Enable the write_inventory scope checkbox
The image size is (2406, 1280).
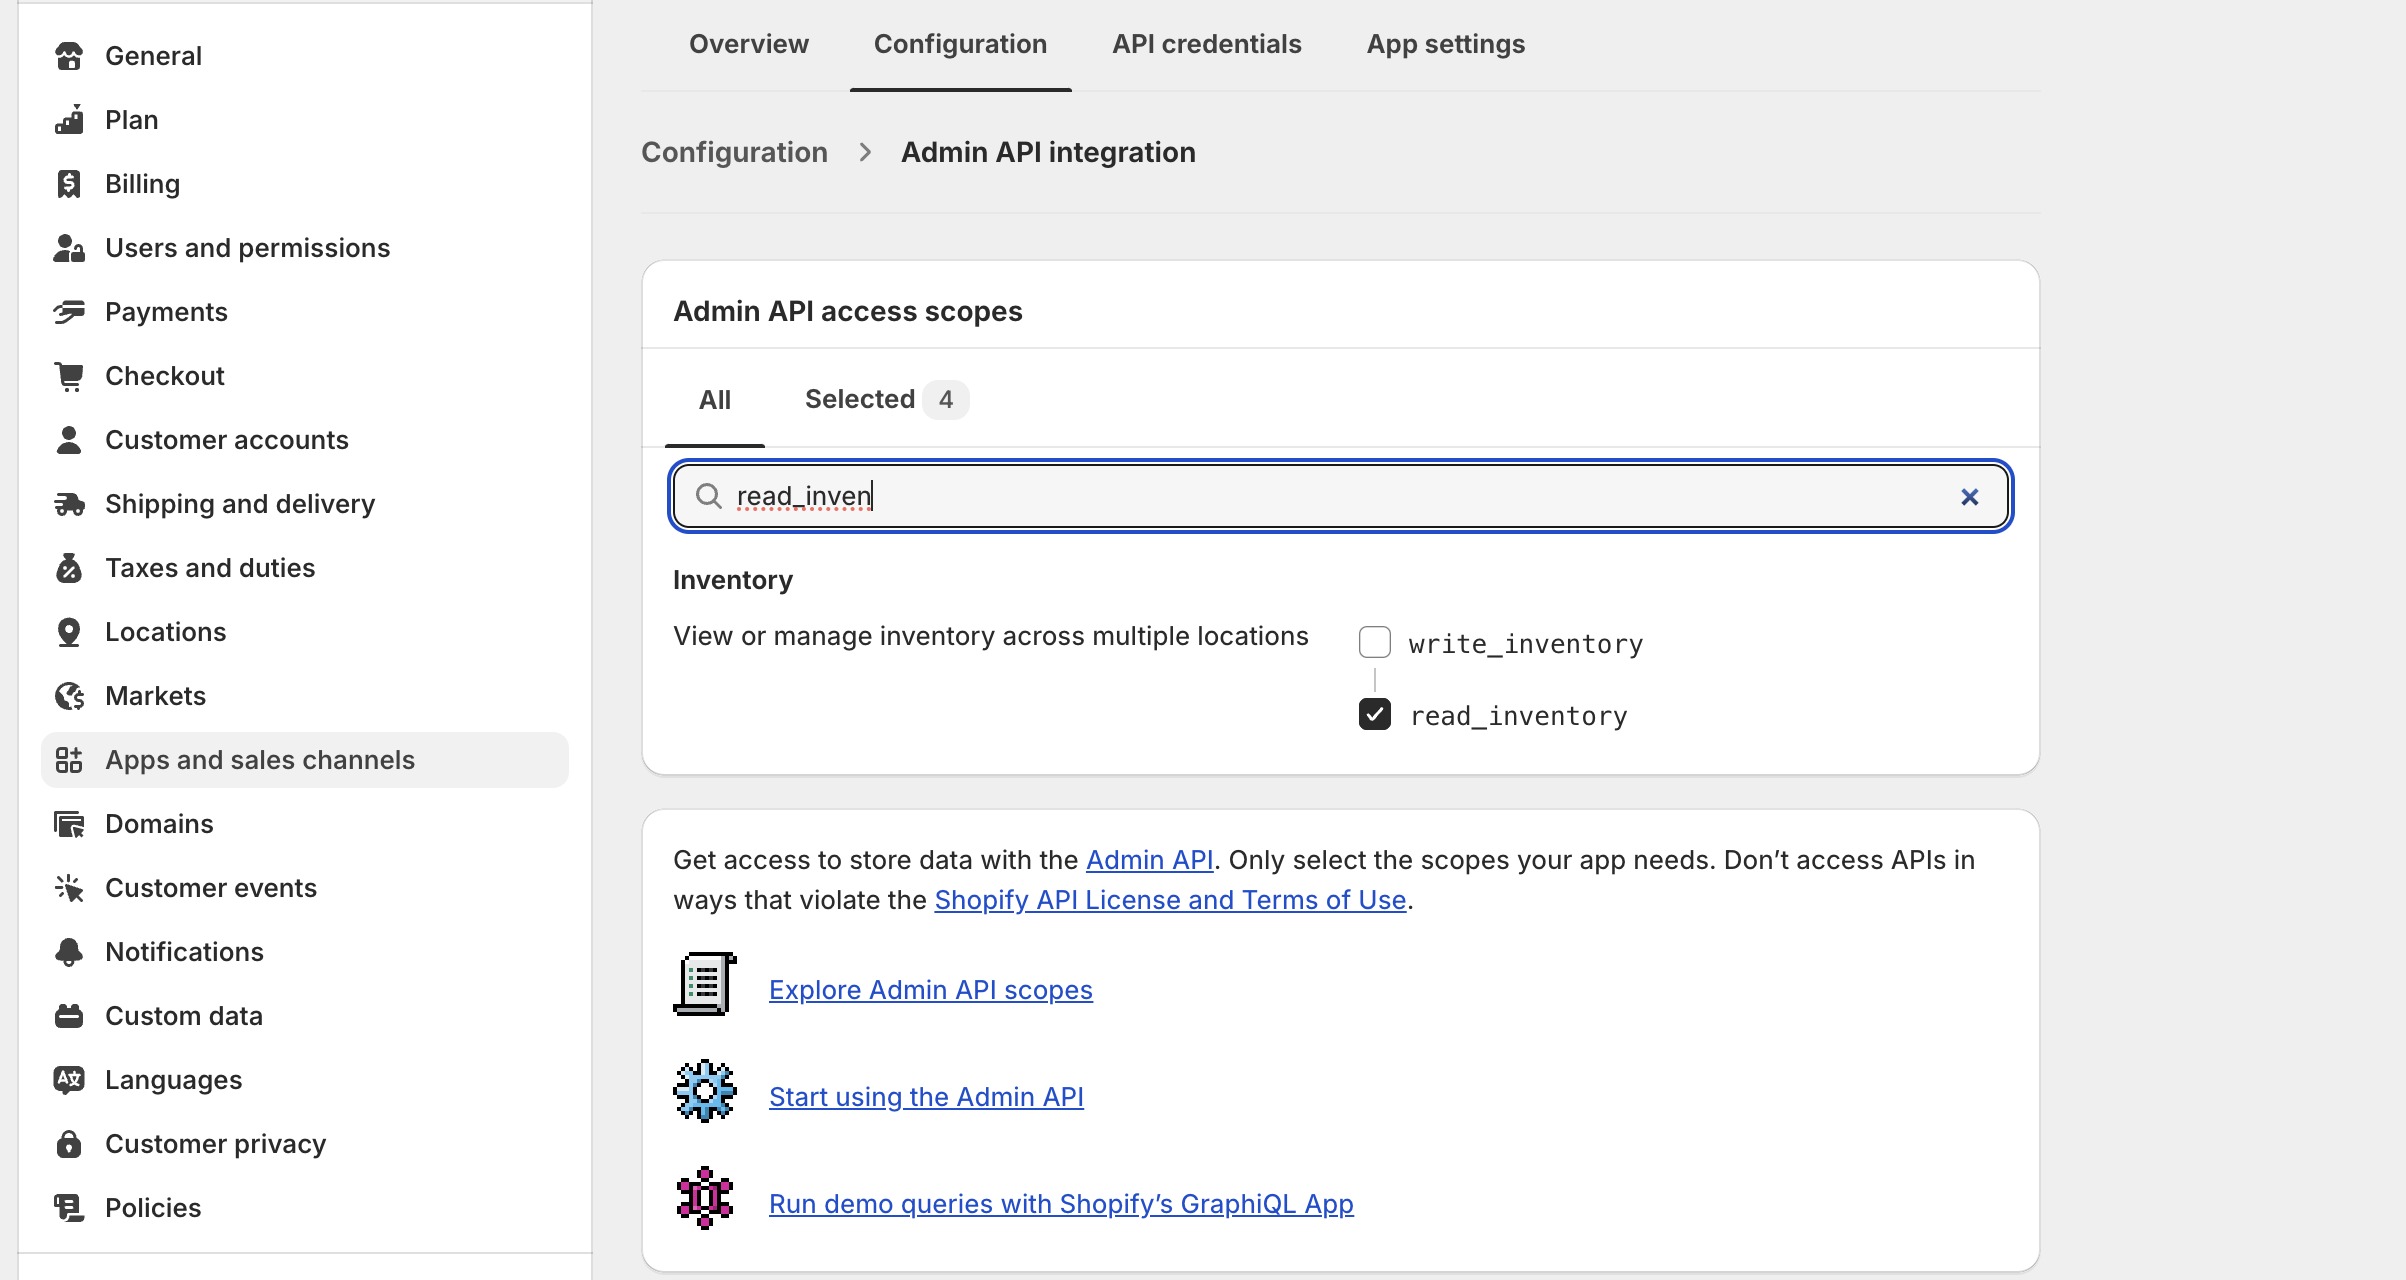click(x=1374, y=642)
